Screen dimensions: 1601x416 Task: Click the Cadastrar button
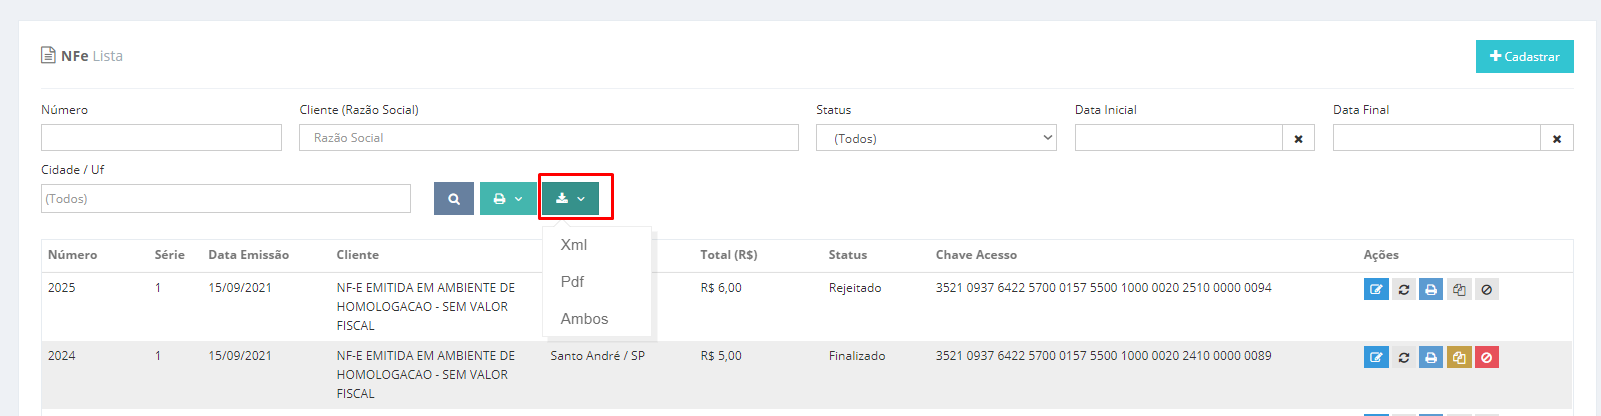click(x=1524, y=57)
